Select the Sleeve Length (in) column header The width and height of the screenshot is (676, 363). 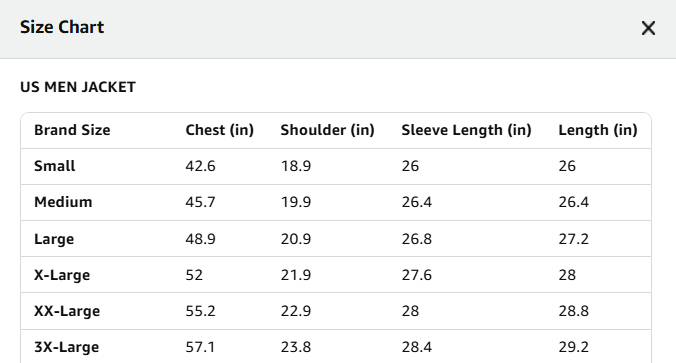(466, 130)
